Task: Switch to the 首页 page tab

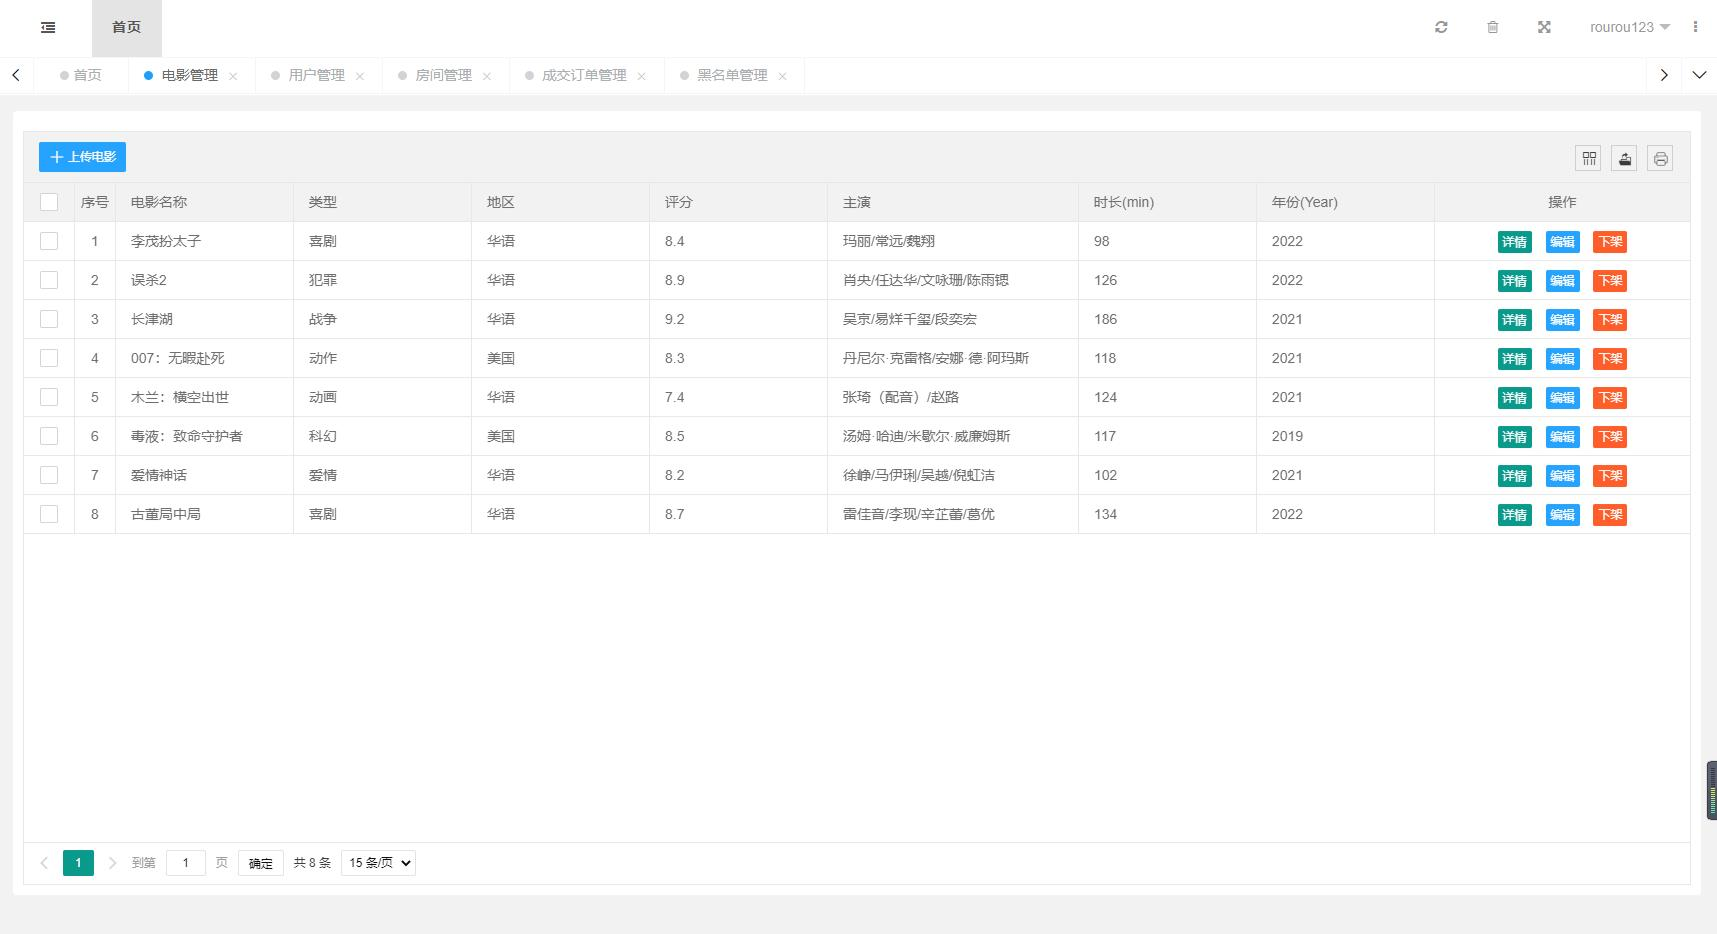Action: (81, 75)
